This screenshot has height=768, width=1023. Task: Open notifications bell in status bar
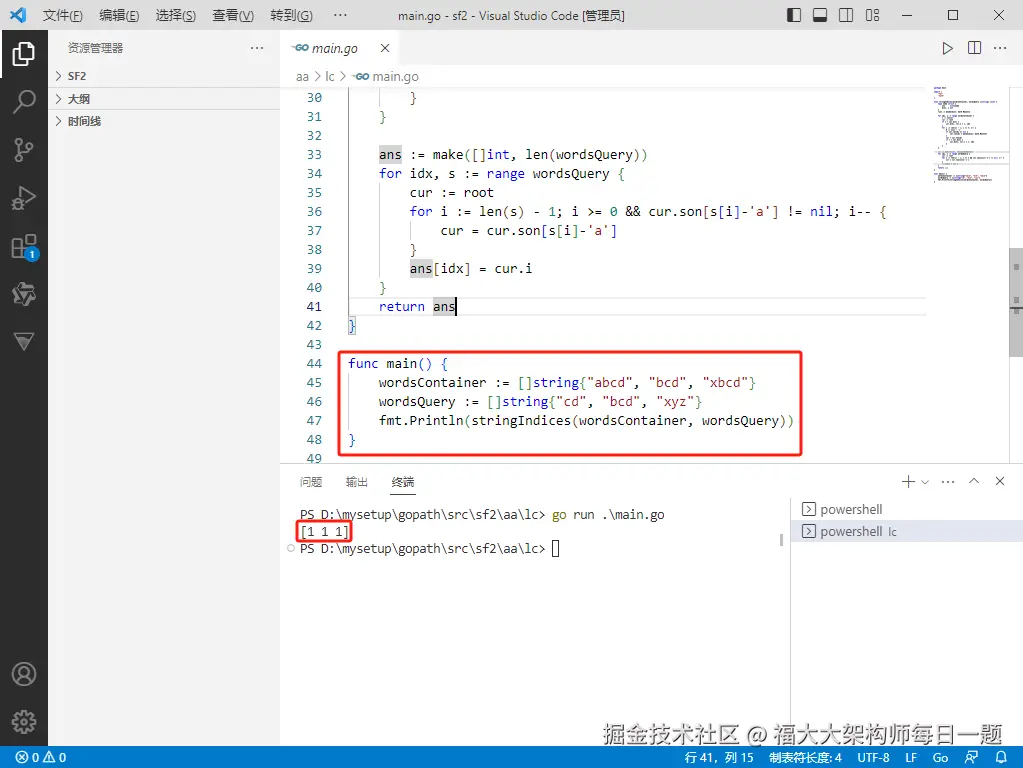[x=1001, y=757]
